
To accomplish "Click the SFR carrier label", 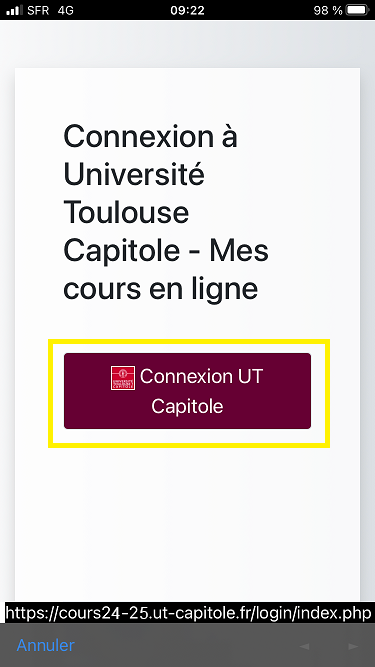I will pos(38,10).
